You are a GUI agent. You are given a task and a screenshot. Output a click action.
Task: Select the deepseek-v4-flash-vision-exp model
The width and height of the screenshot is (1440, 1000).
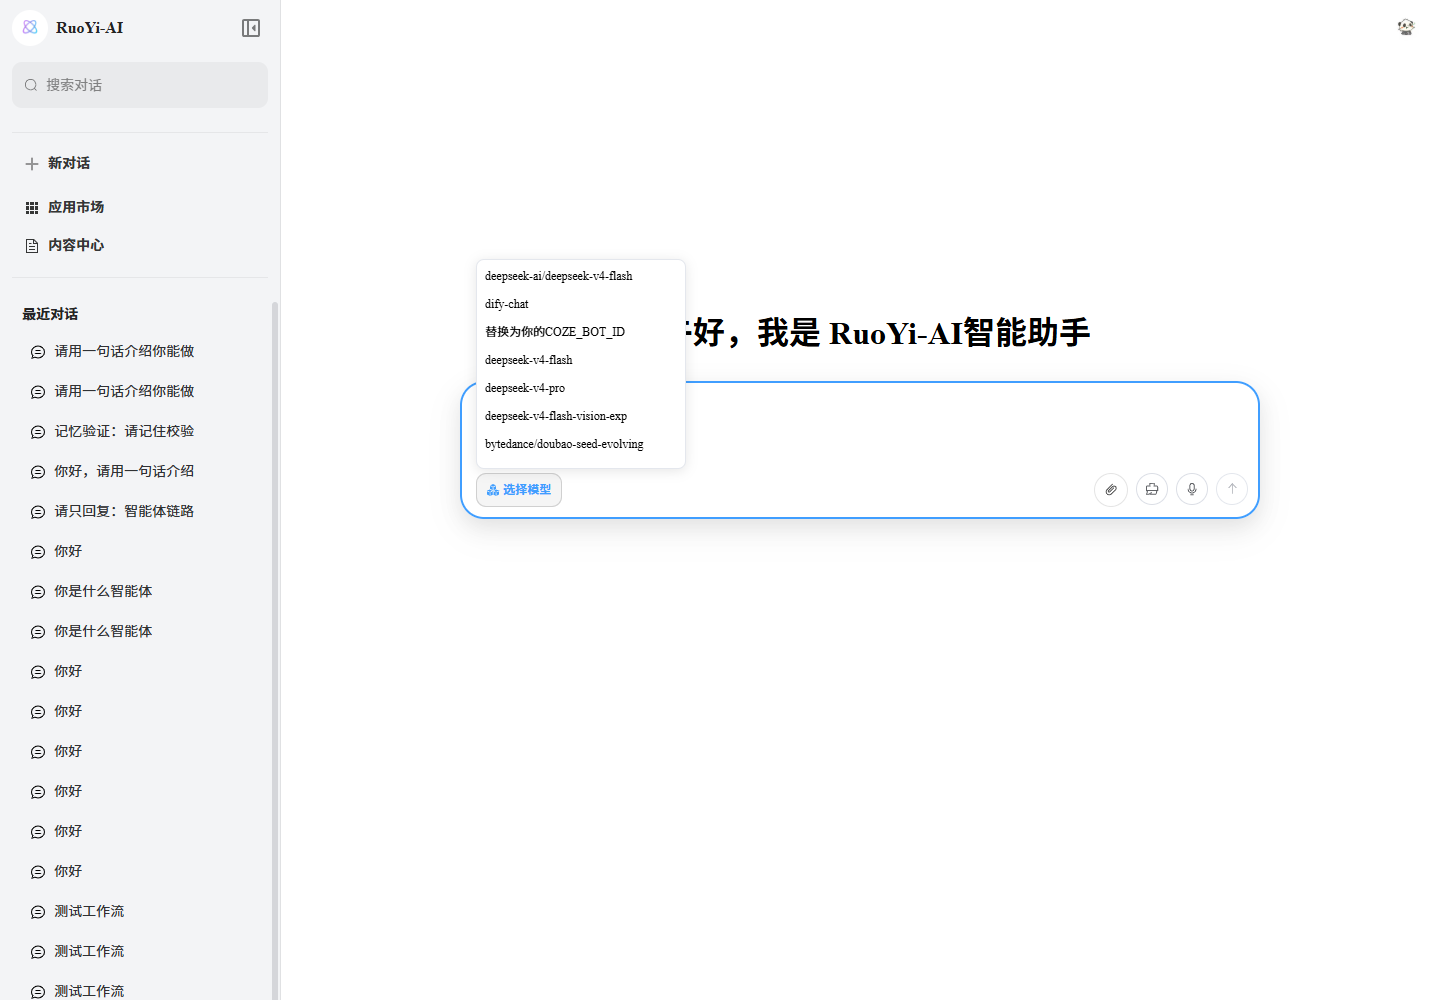coord(581,416)
